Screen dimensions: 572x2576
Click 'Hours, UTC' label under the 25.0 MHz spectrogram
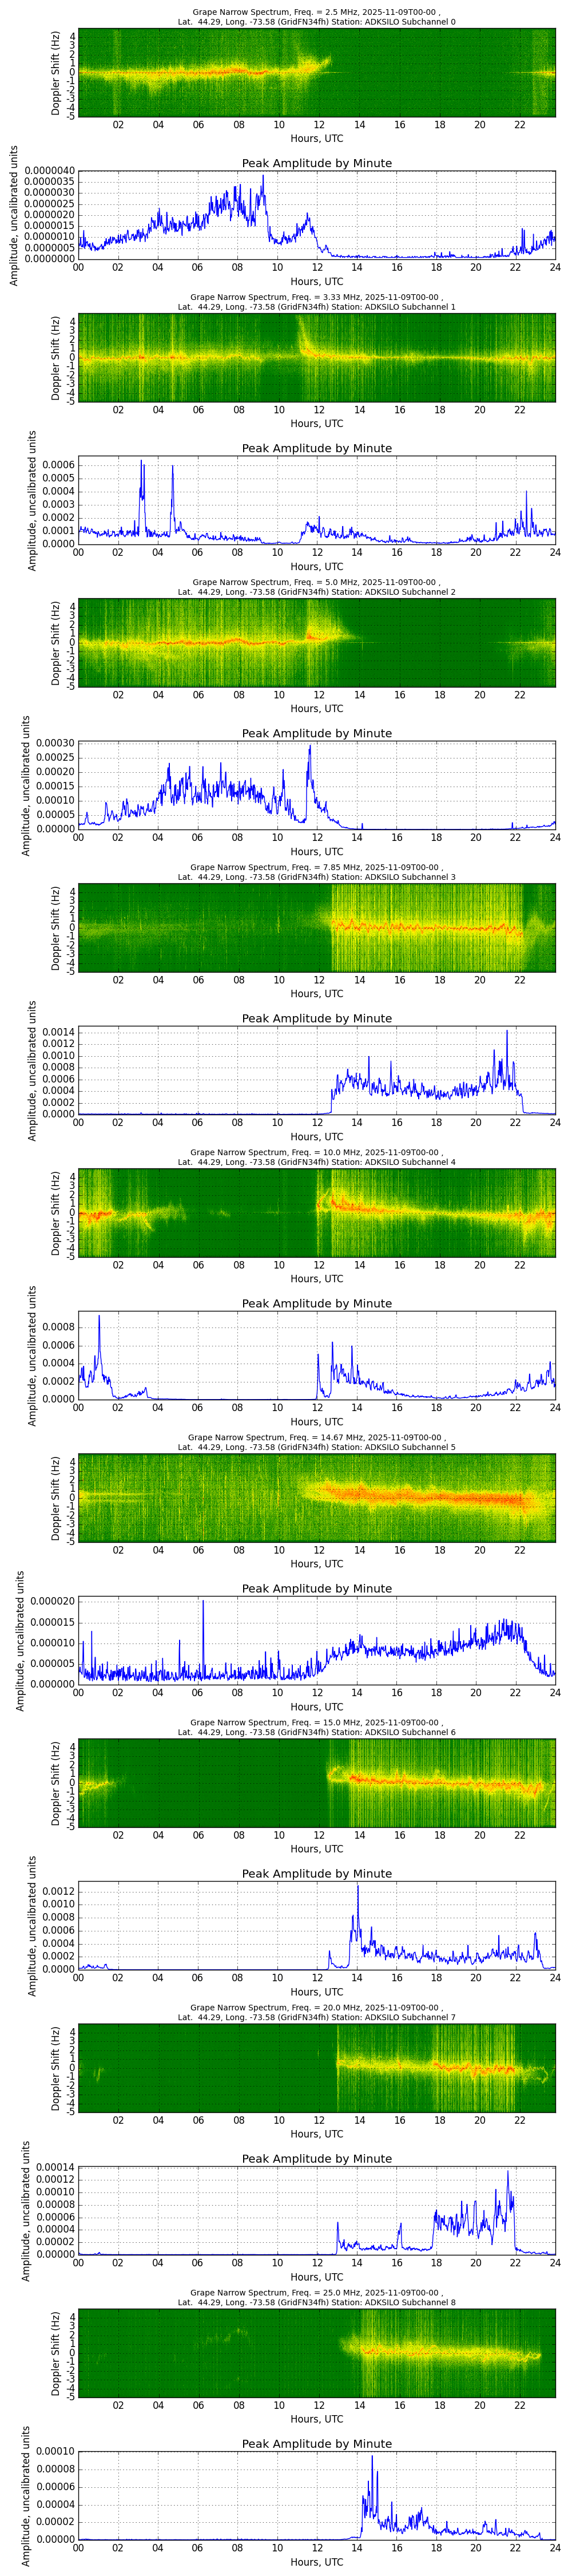[316, 2419]
